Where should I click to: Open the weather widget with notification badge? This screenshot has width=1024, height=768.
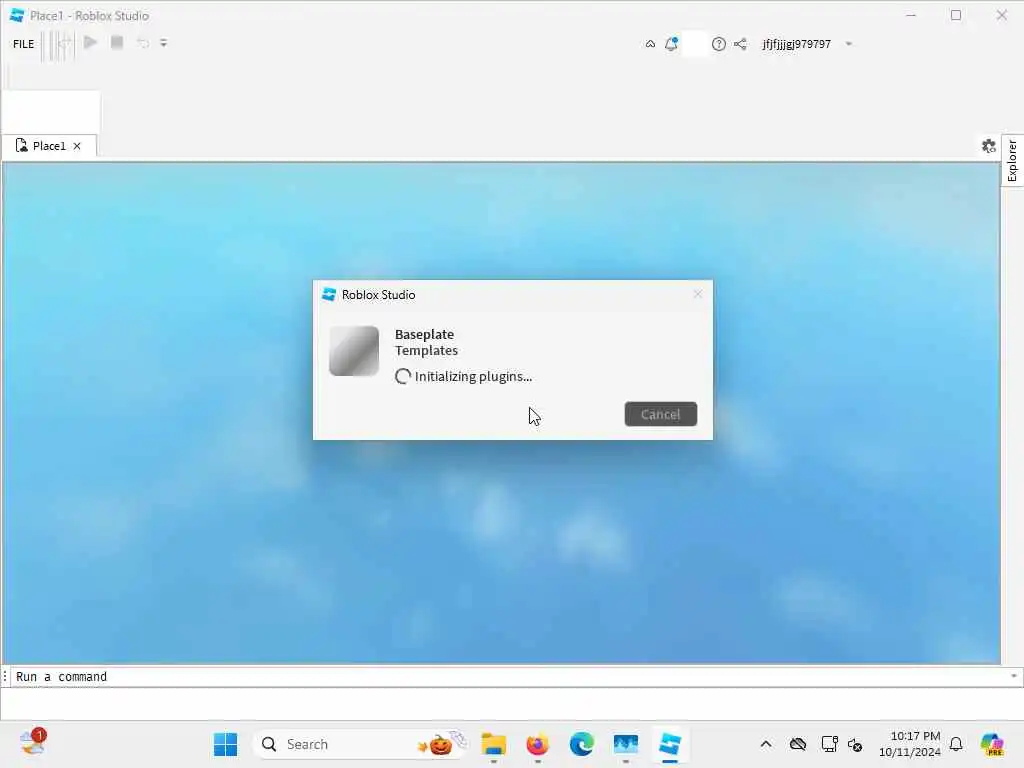(33, 743)
